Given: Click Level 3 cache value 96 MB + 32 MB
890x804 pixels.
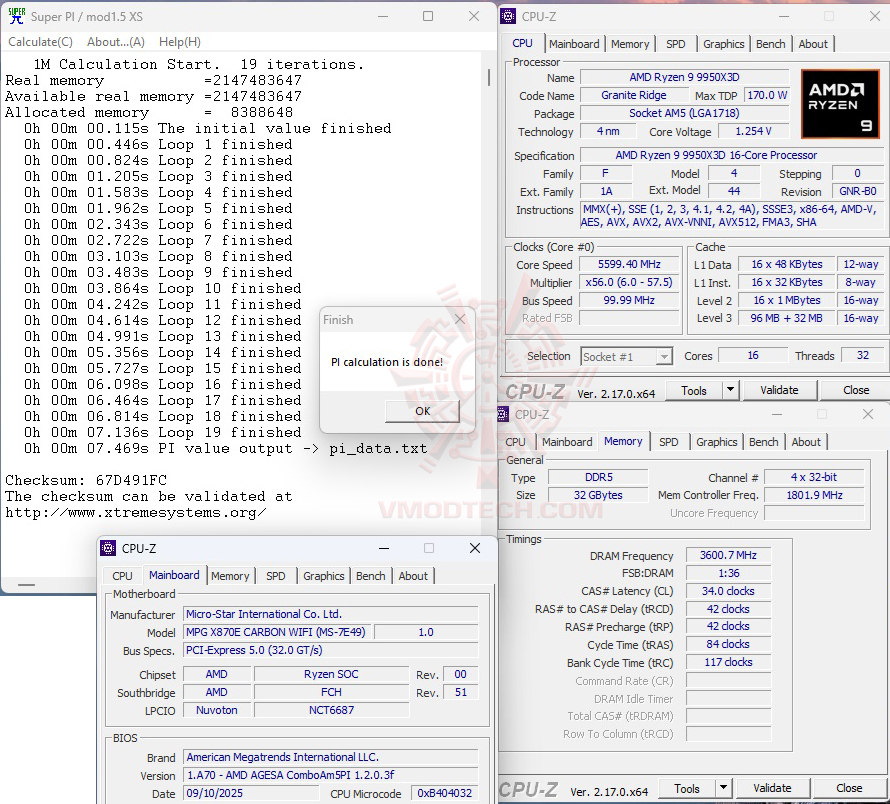Looking at the screenshot, I should [x=786, y=318].
